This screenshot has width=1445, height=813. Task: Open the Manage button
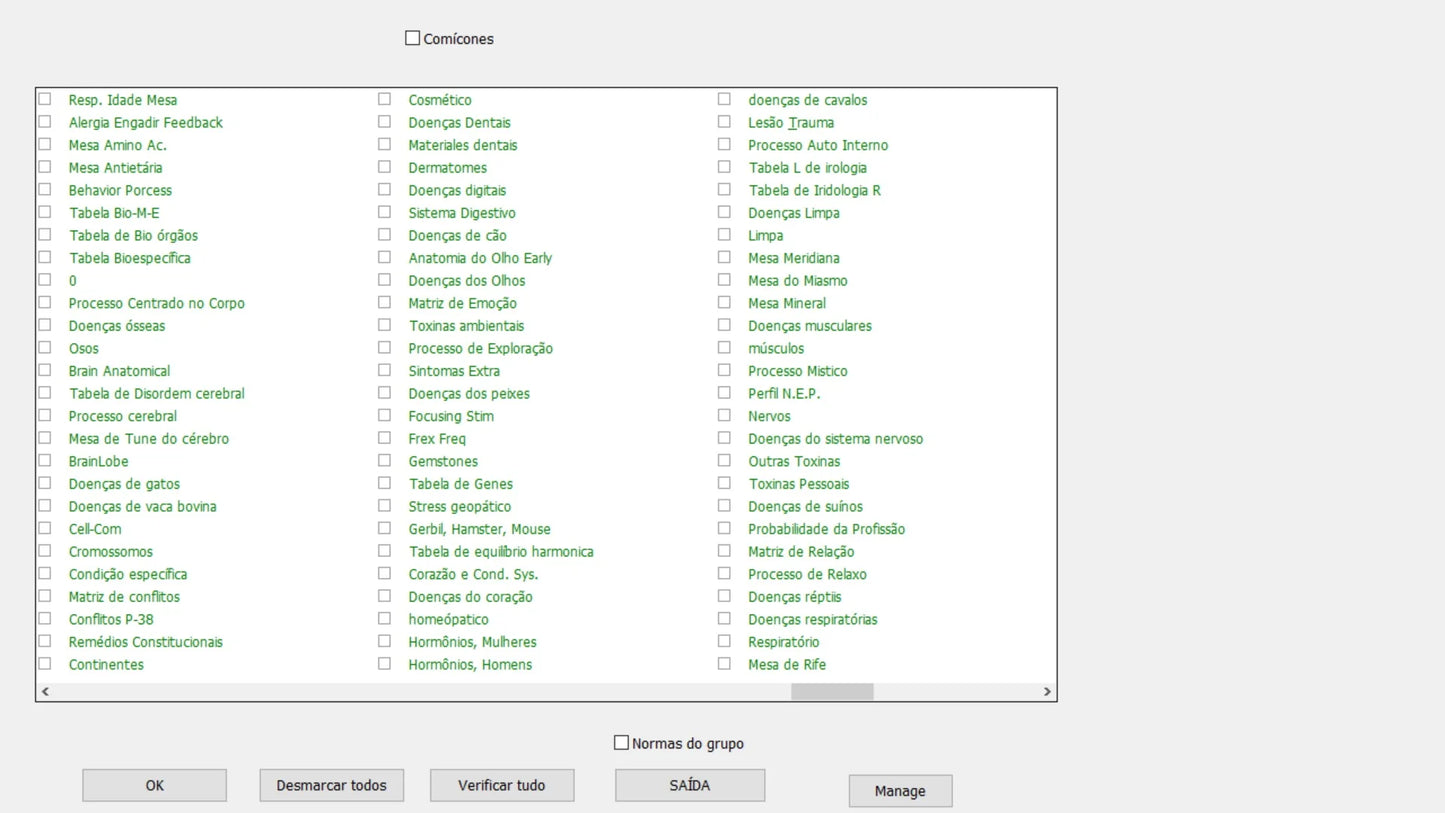click(900, 791)
